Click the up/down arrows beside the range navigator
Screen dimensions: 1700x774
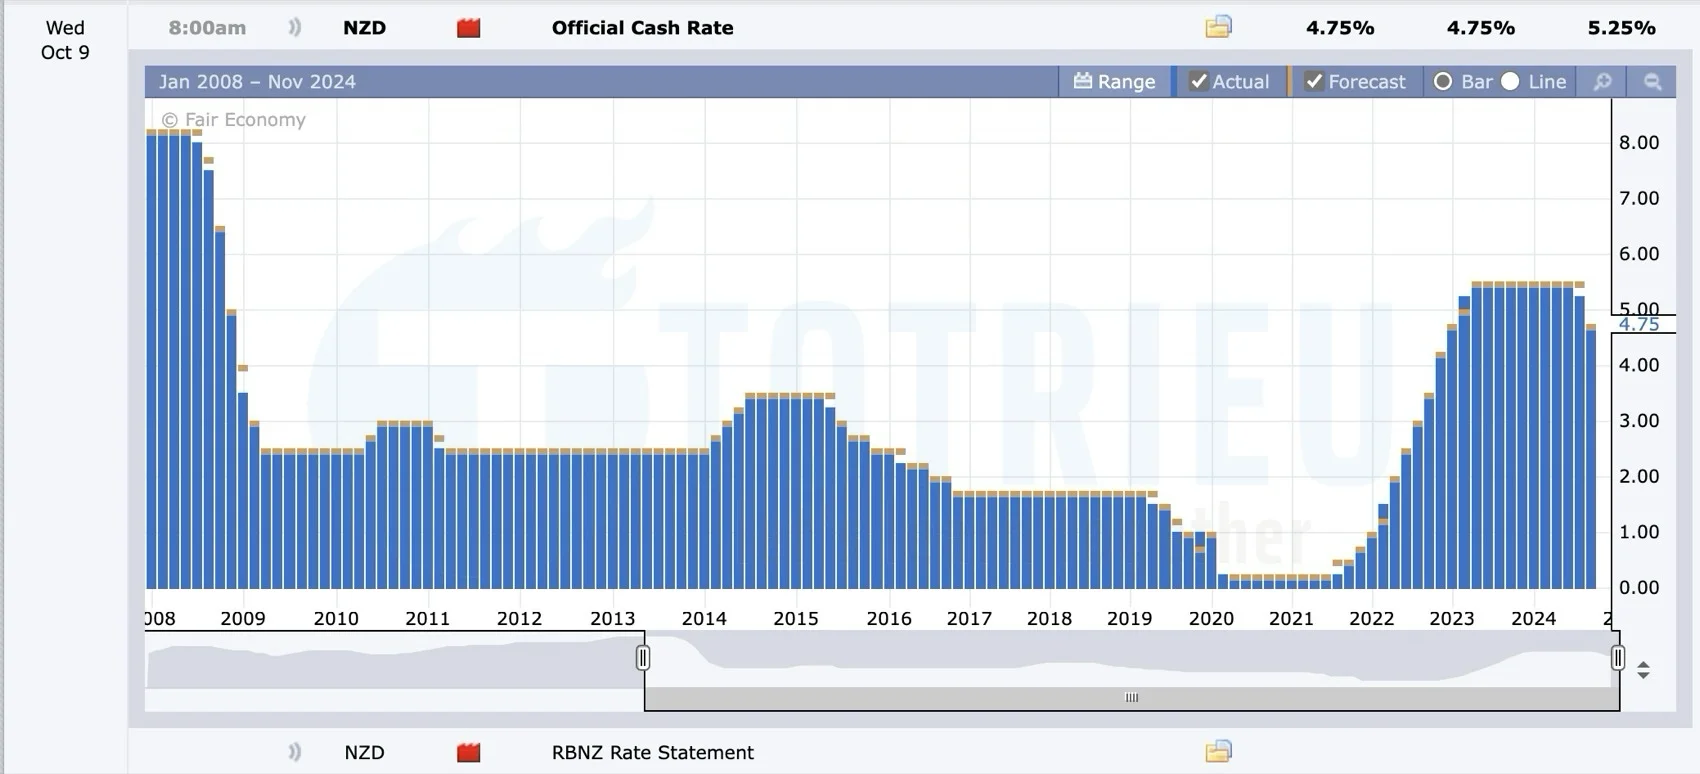click(1643, 671)
